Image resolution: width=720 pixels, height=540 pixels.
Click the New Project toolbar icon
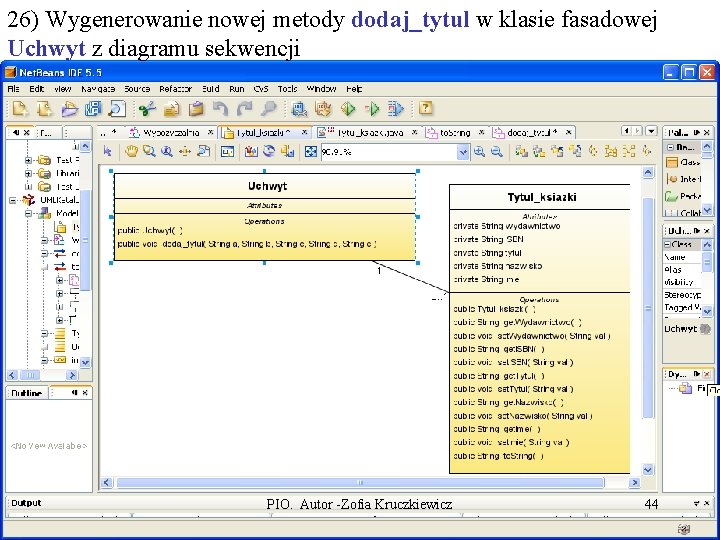45,109
